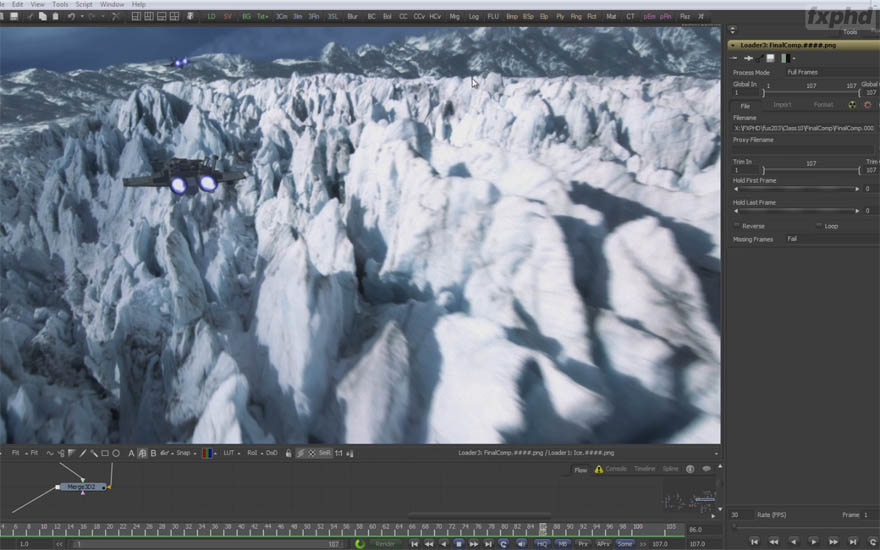Select the Merge3D2 node in flow
This screenshot has width=880, height=550.
(82, 487)
